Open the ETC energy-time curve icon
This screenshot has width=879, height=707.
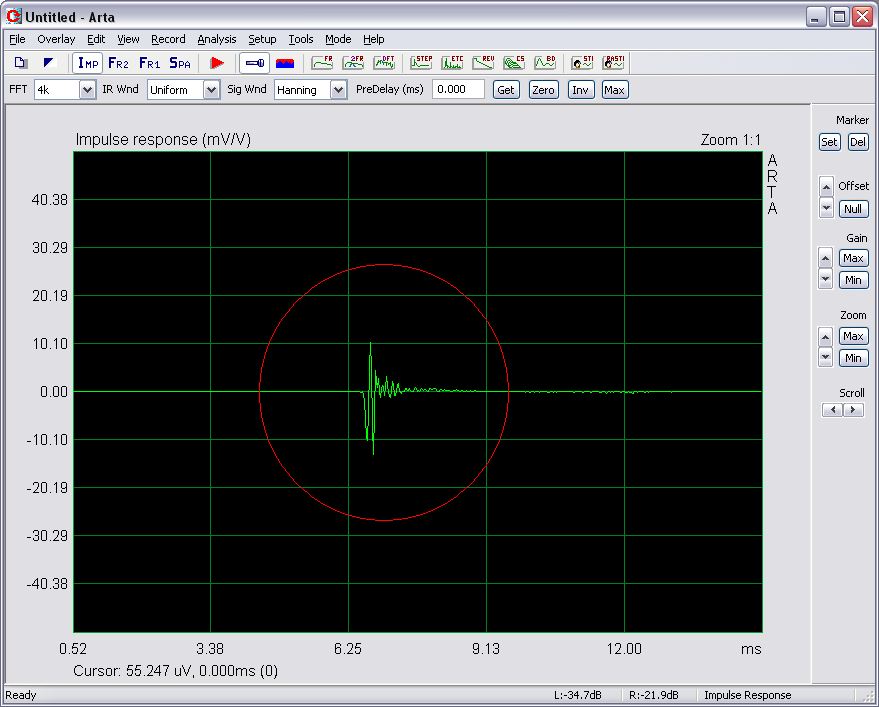[453, 63]
